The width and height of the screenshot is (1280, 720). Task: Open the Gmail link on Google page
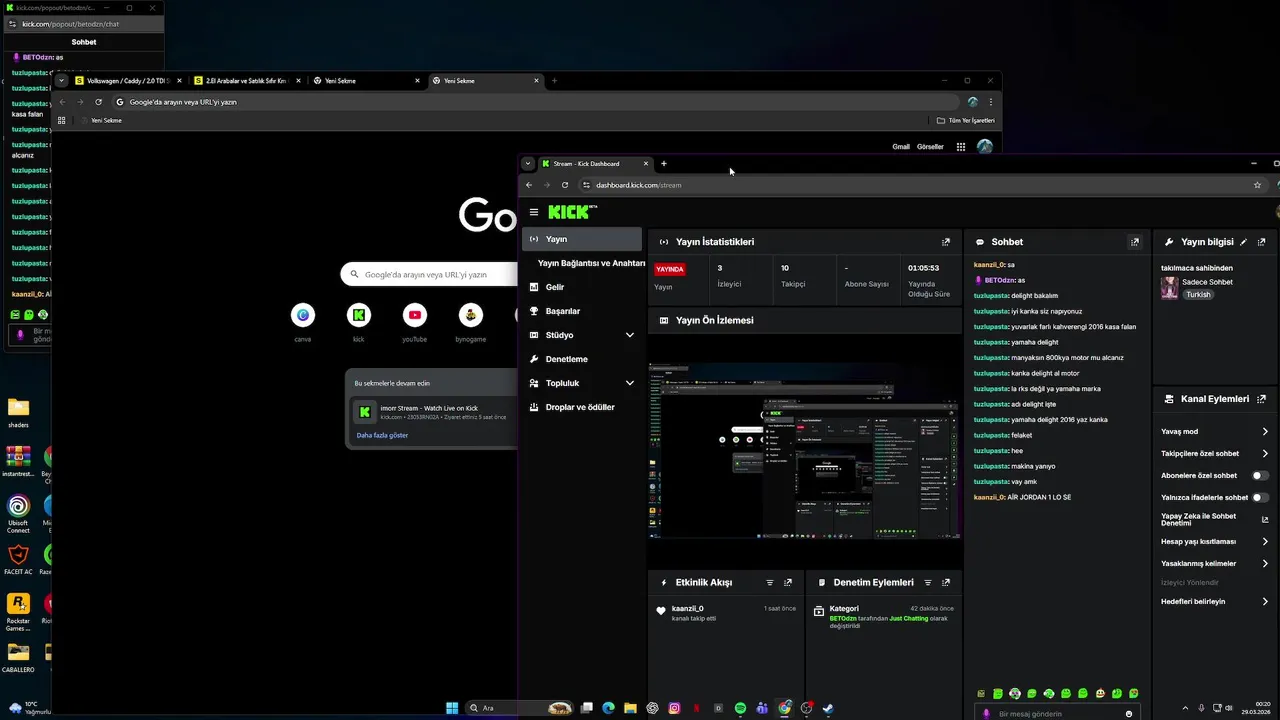click(901, 147)
